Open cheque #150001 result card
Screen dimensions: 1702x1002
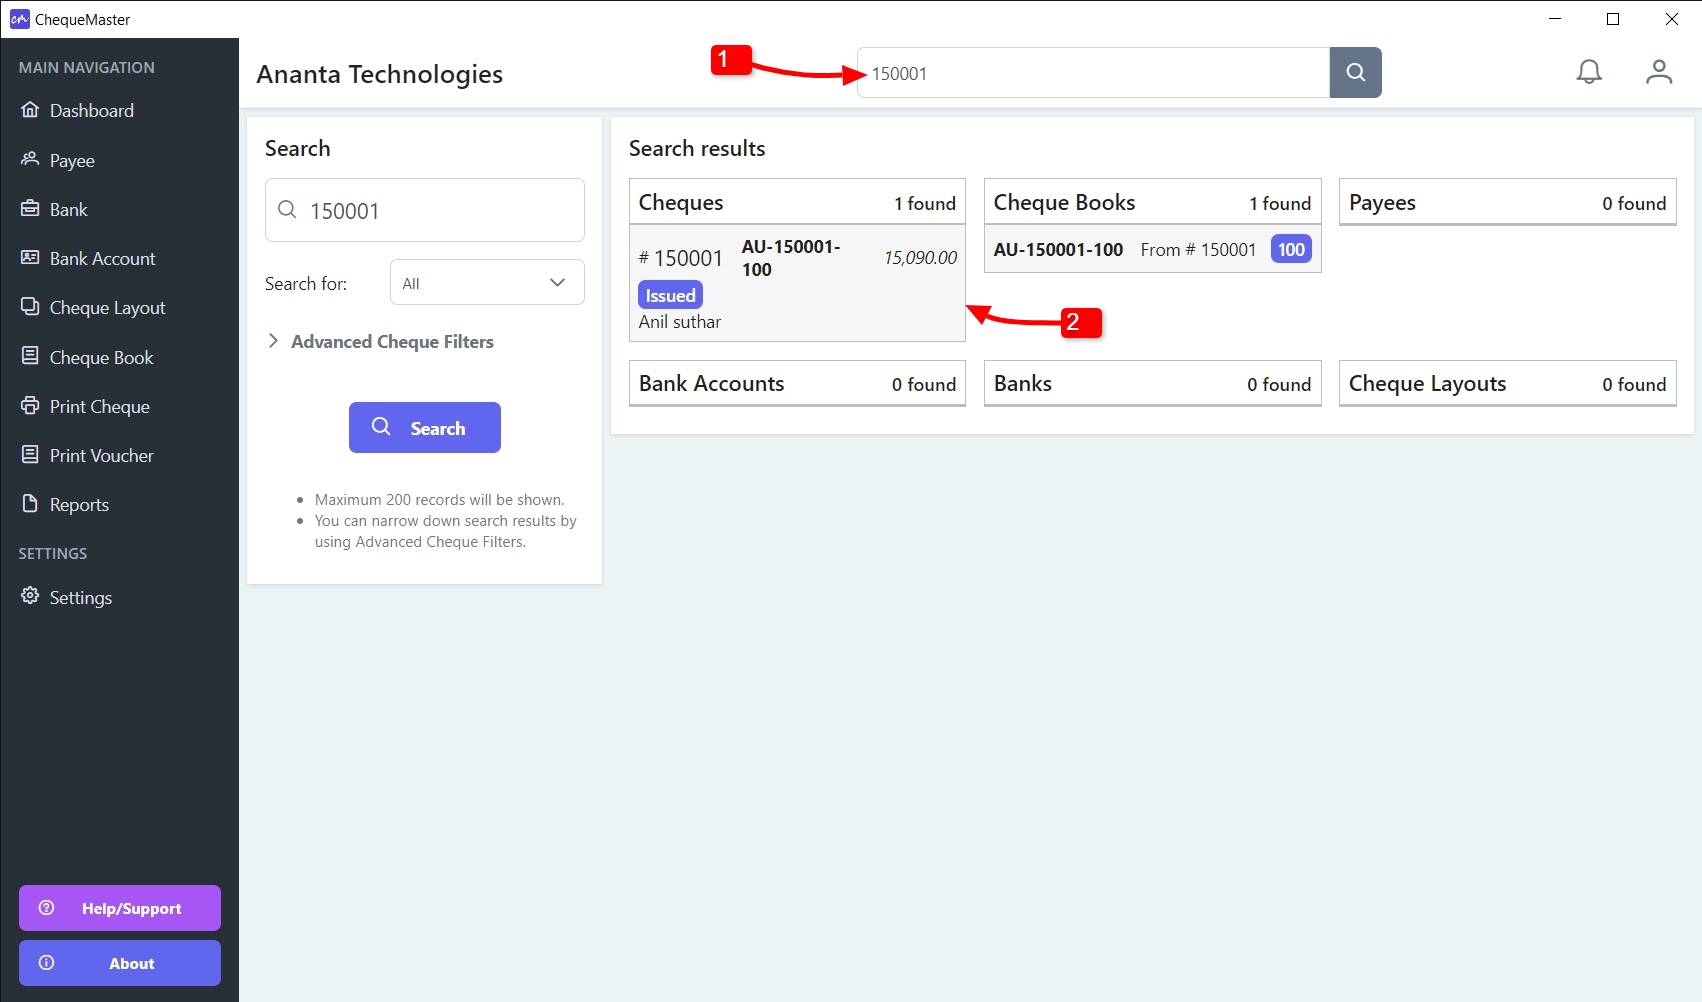[797, 283]
